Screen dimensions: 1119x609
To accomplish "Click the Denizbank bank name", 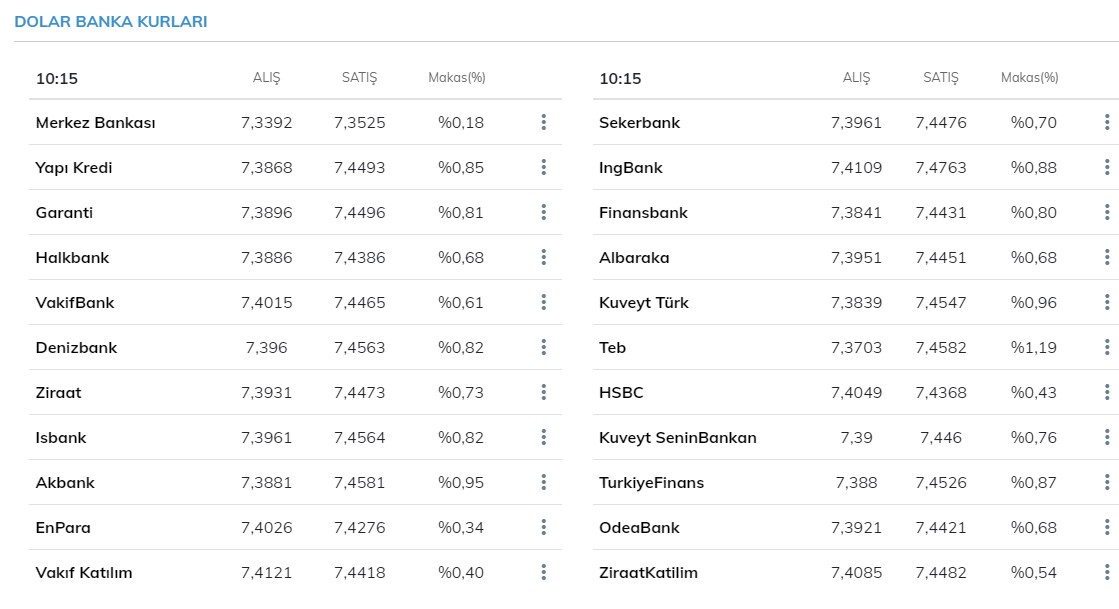I will pyautogui.click(x=76, y=347).
